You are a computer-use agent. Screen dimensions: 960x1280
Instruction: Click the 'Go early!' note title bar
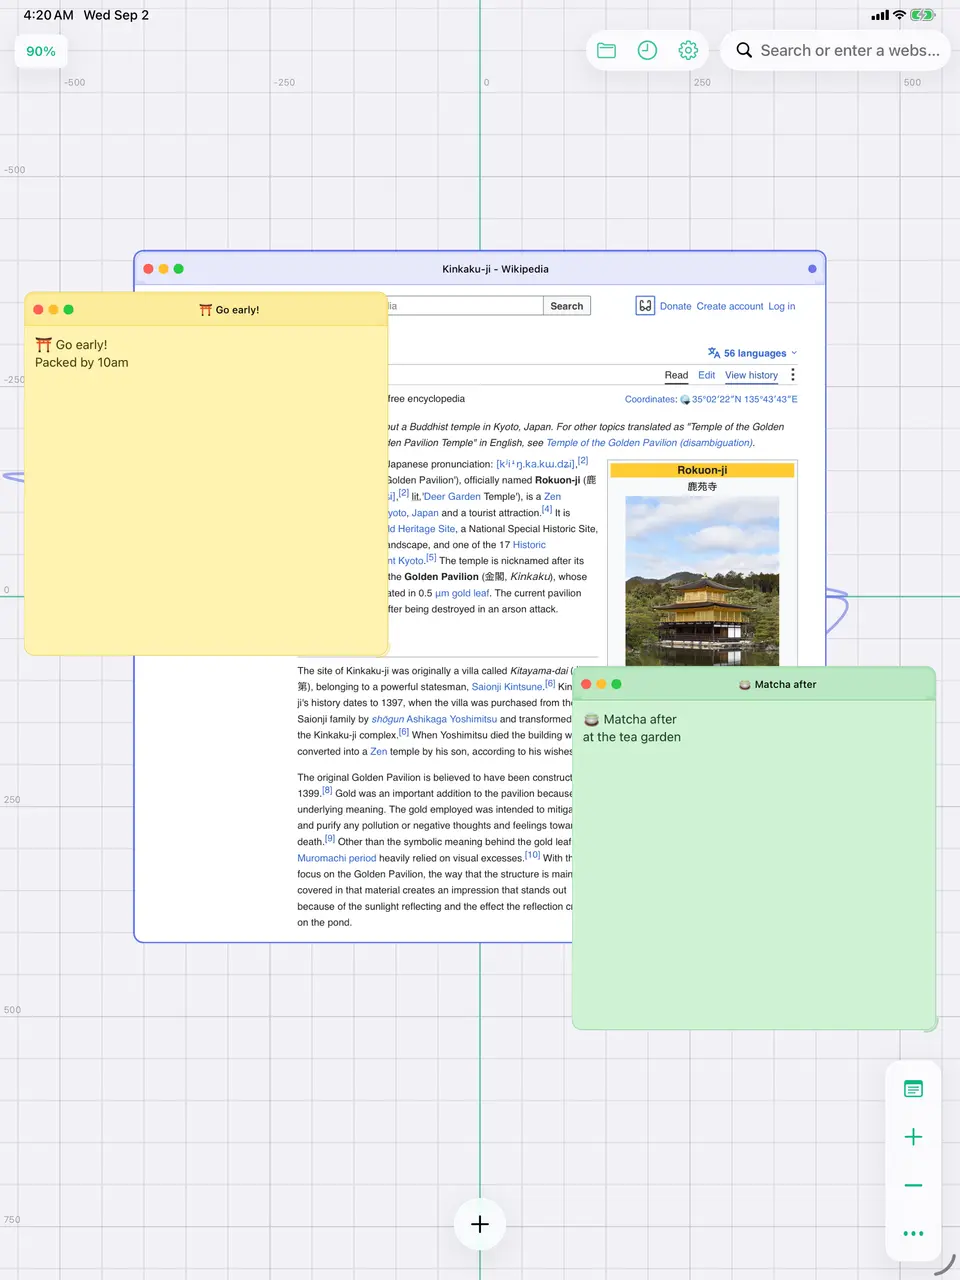click(206, 310)
